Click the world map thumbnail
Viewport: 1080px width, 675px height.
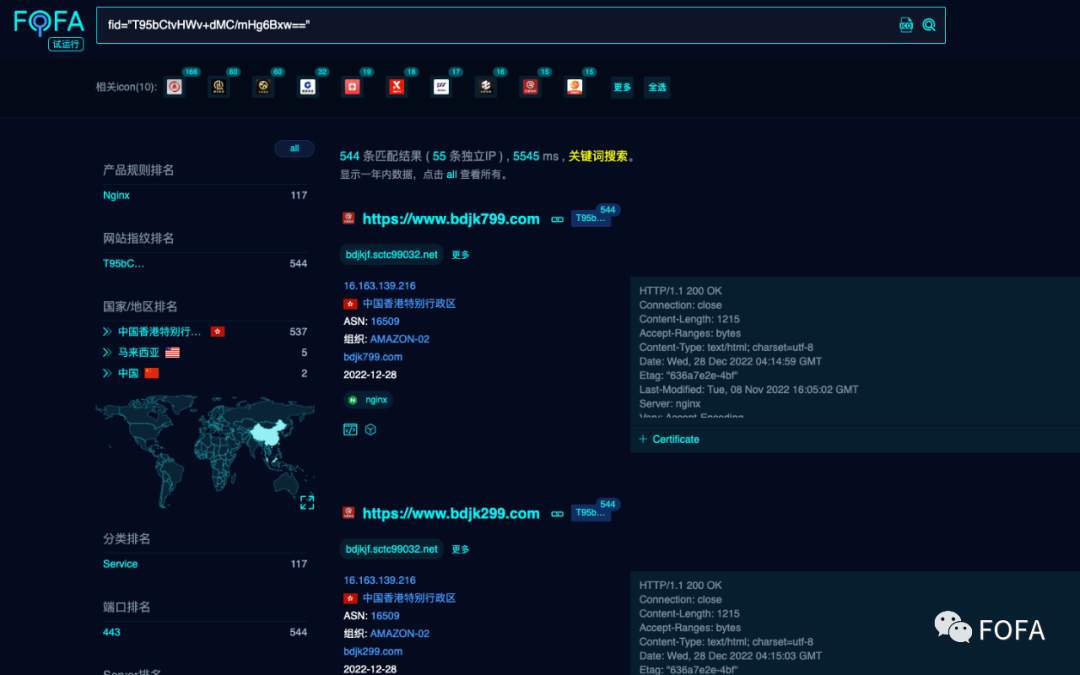(205, 451)
